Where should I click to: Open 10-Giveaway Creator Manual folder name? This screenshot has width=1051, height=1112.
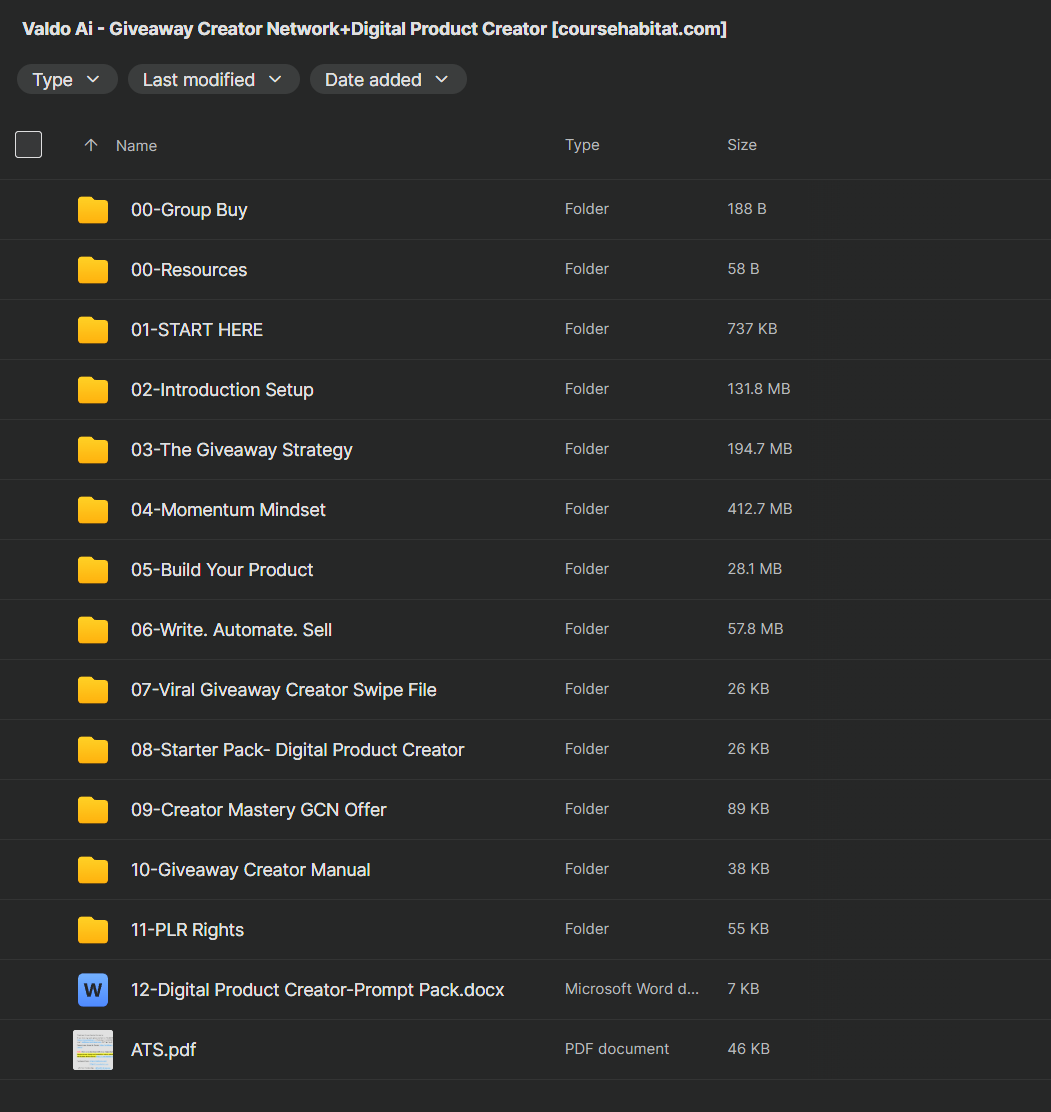(250, 870)
